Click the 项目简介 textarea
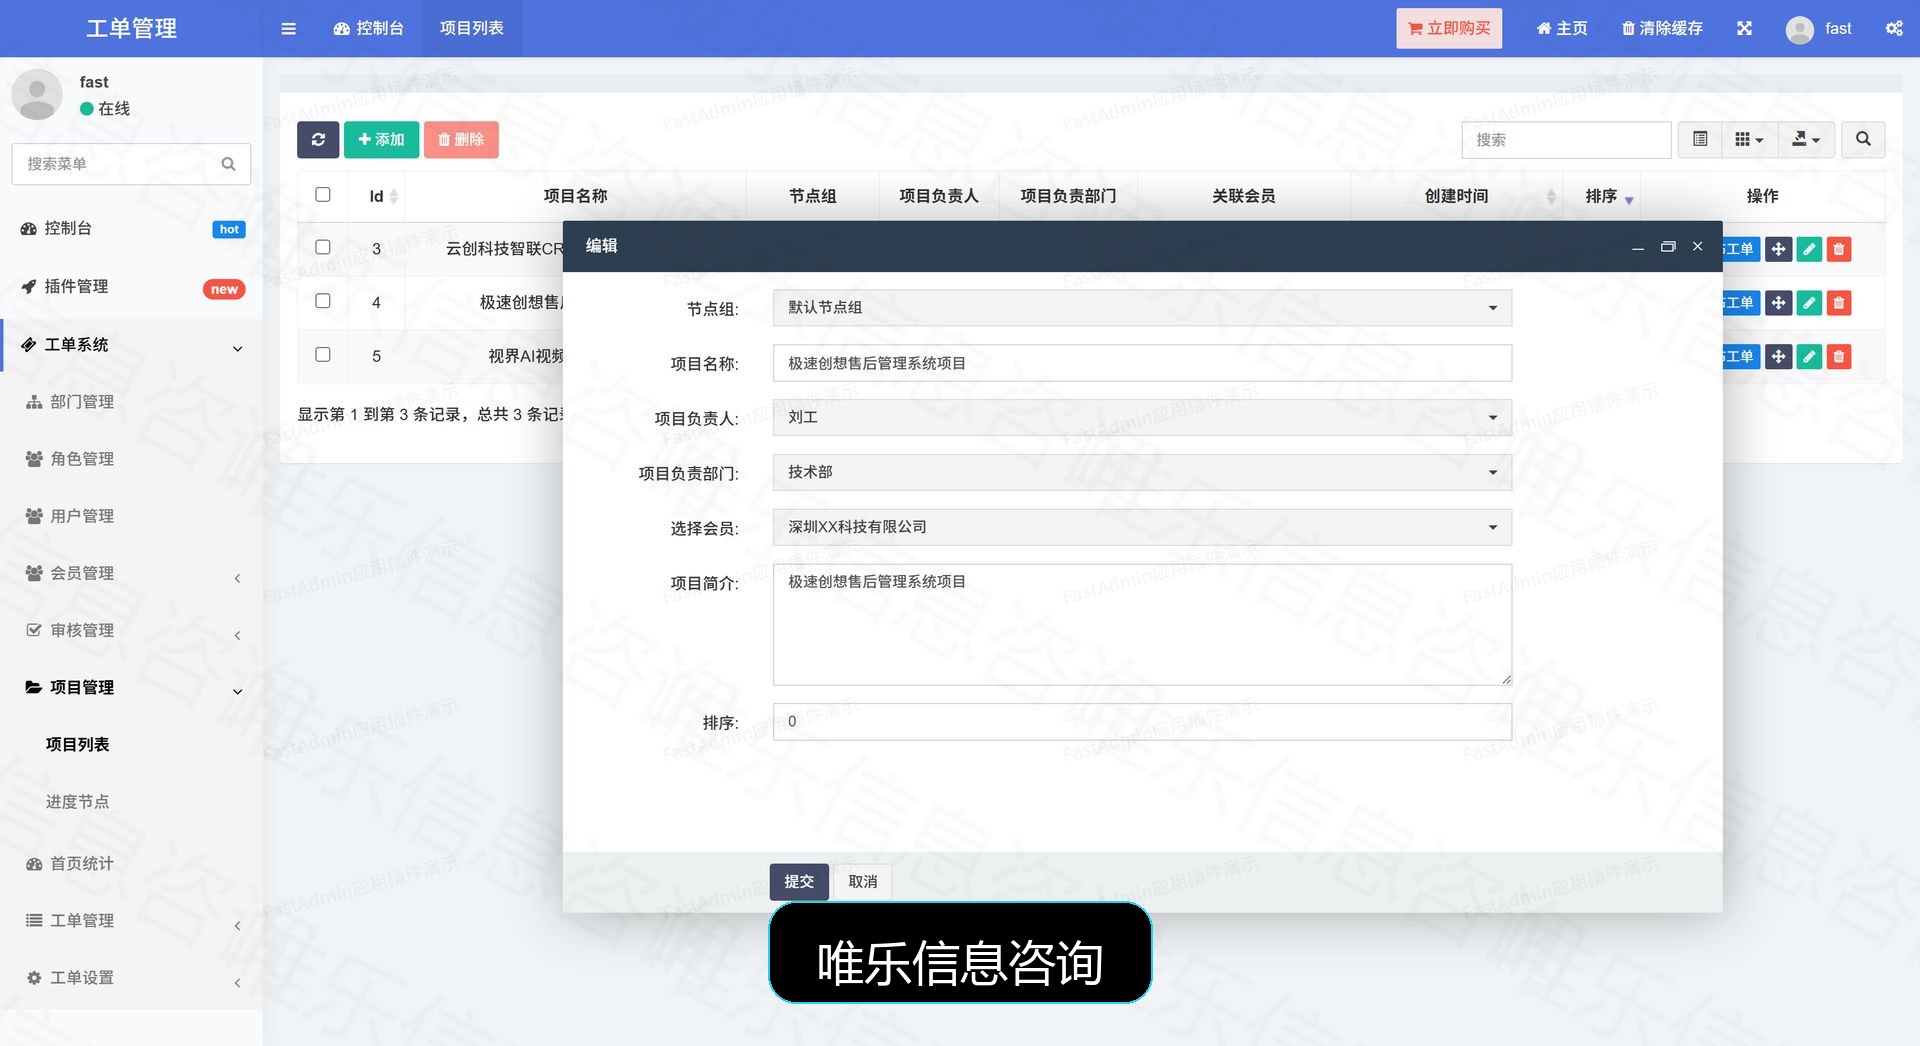Screen dimensions: 1920x1046 1142,624
